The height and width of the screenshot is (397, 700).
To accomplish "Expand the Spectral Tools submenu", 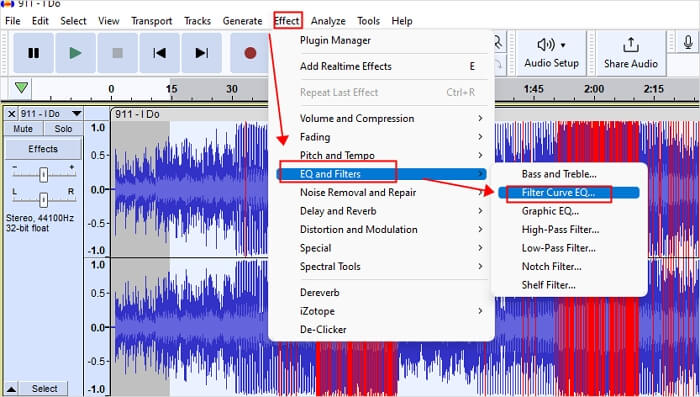I will (381, 267).
